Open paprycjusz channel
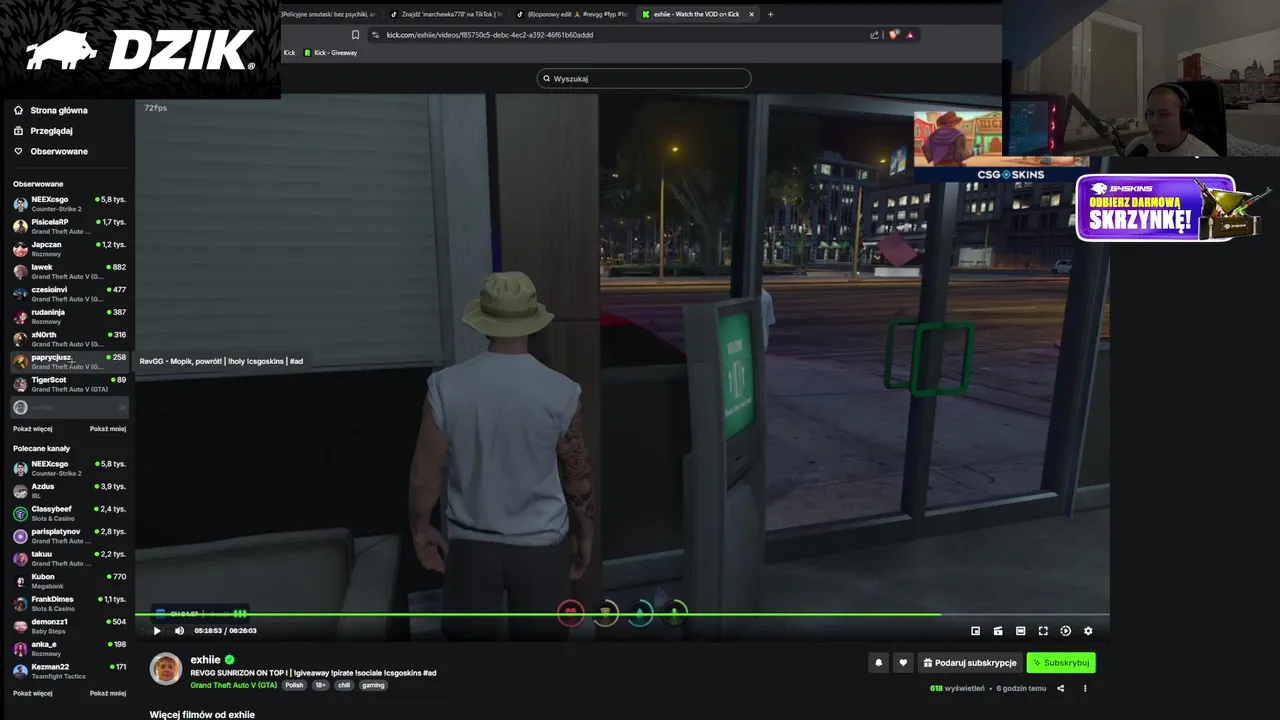The width and height of the screenshot is (1280, 720). 69,361
